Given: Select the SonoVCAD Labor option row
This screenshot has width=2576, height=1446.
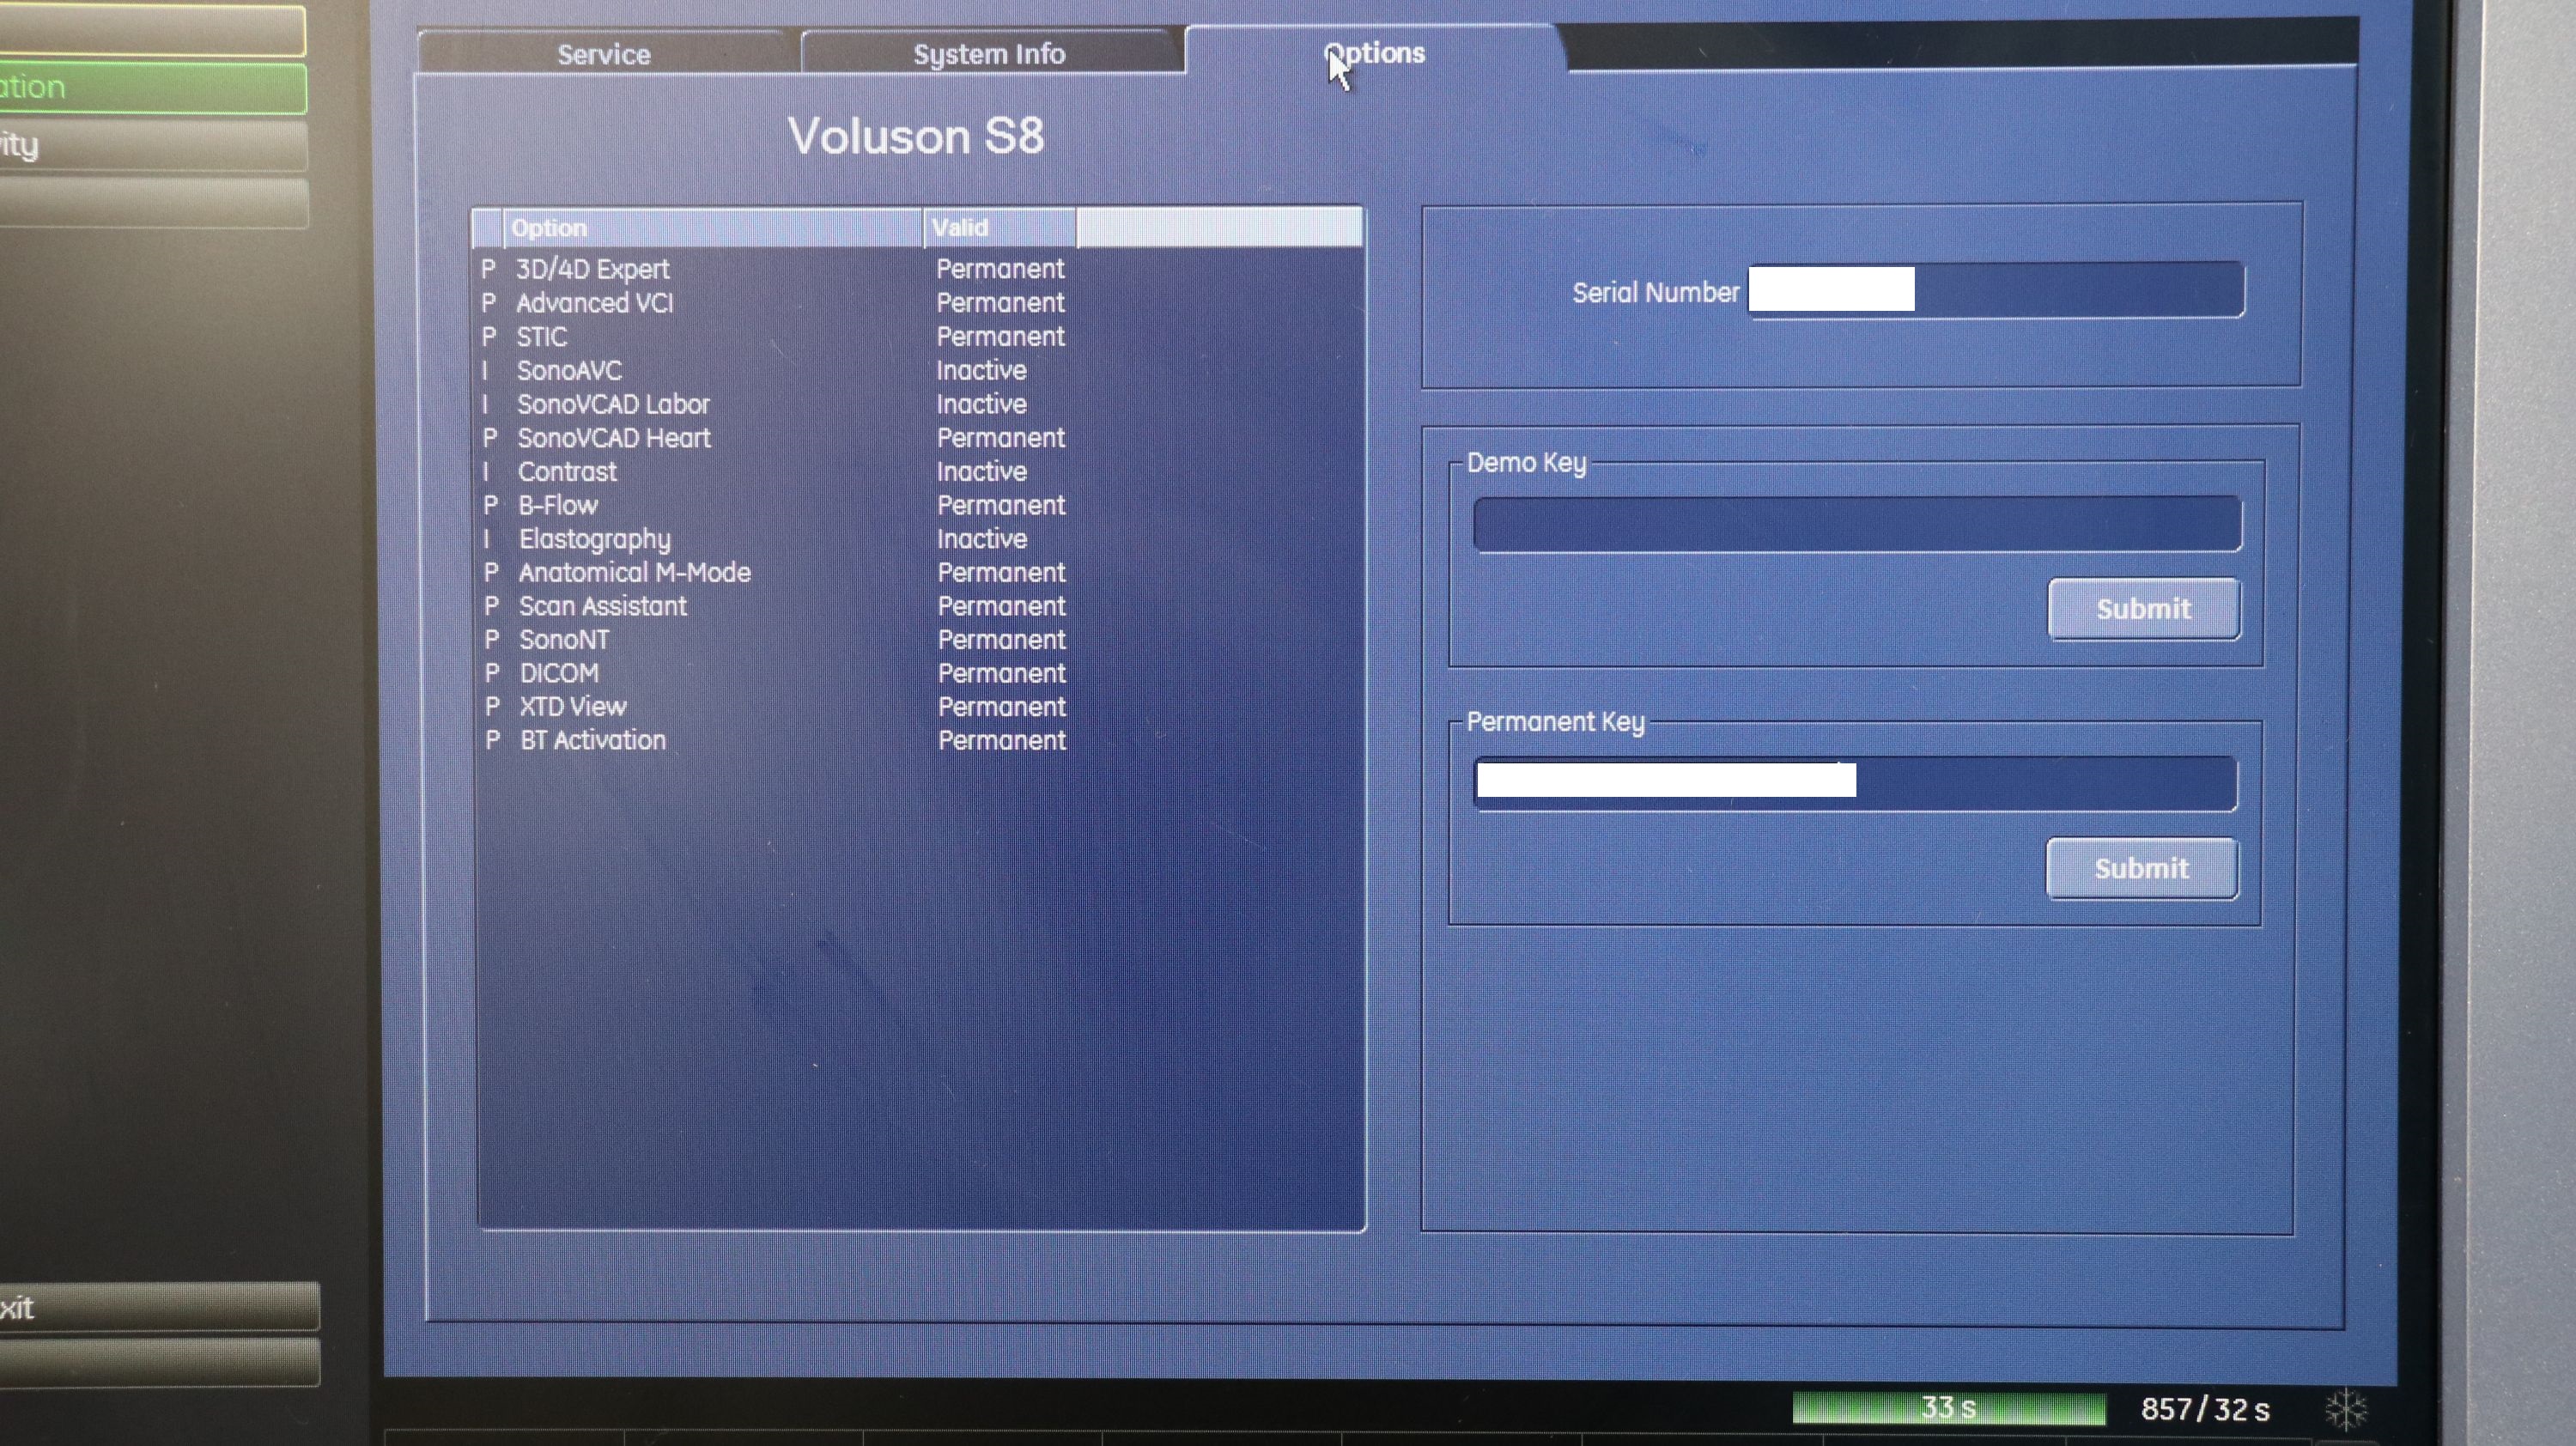Looking at the screenshot, I should pyautogui.click(x=920, y=404).
